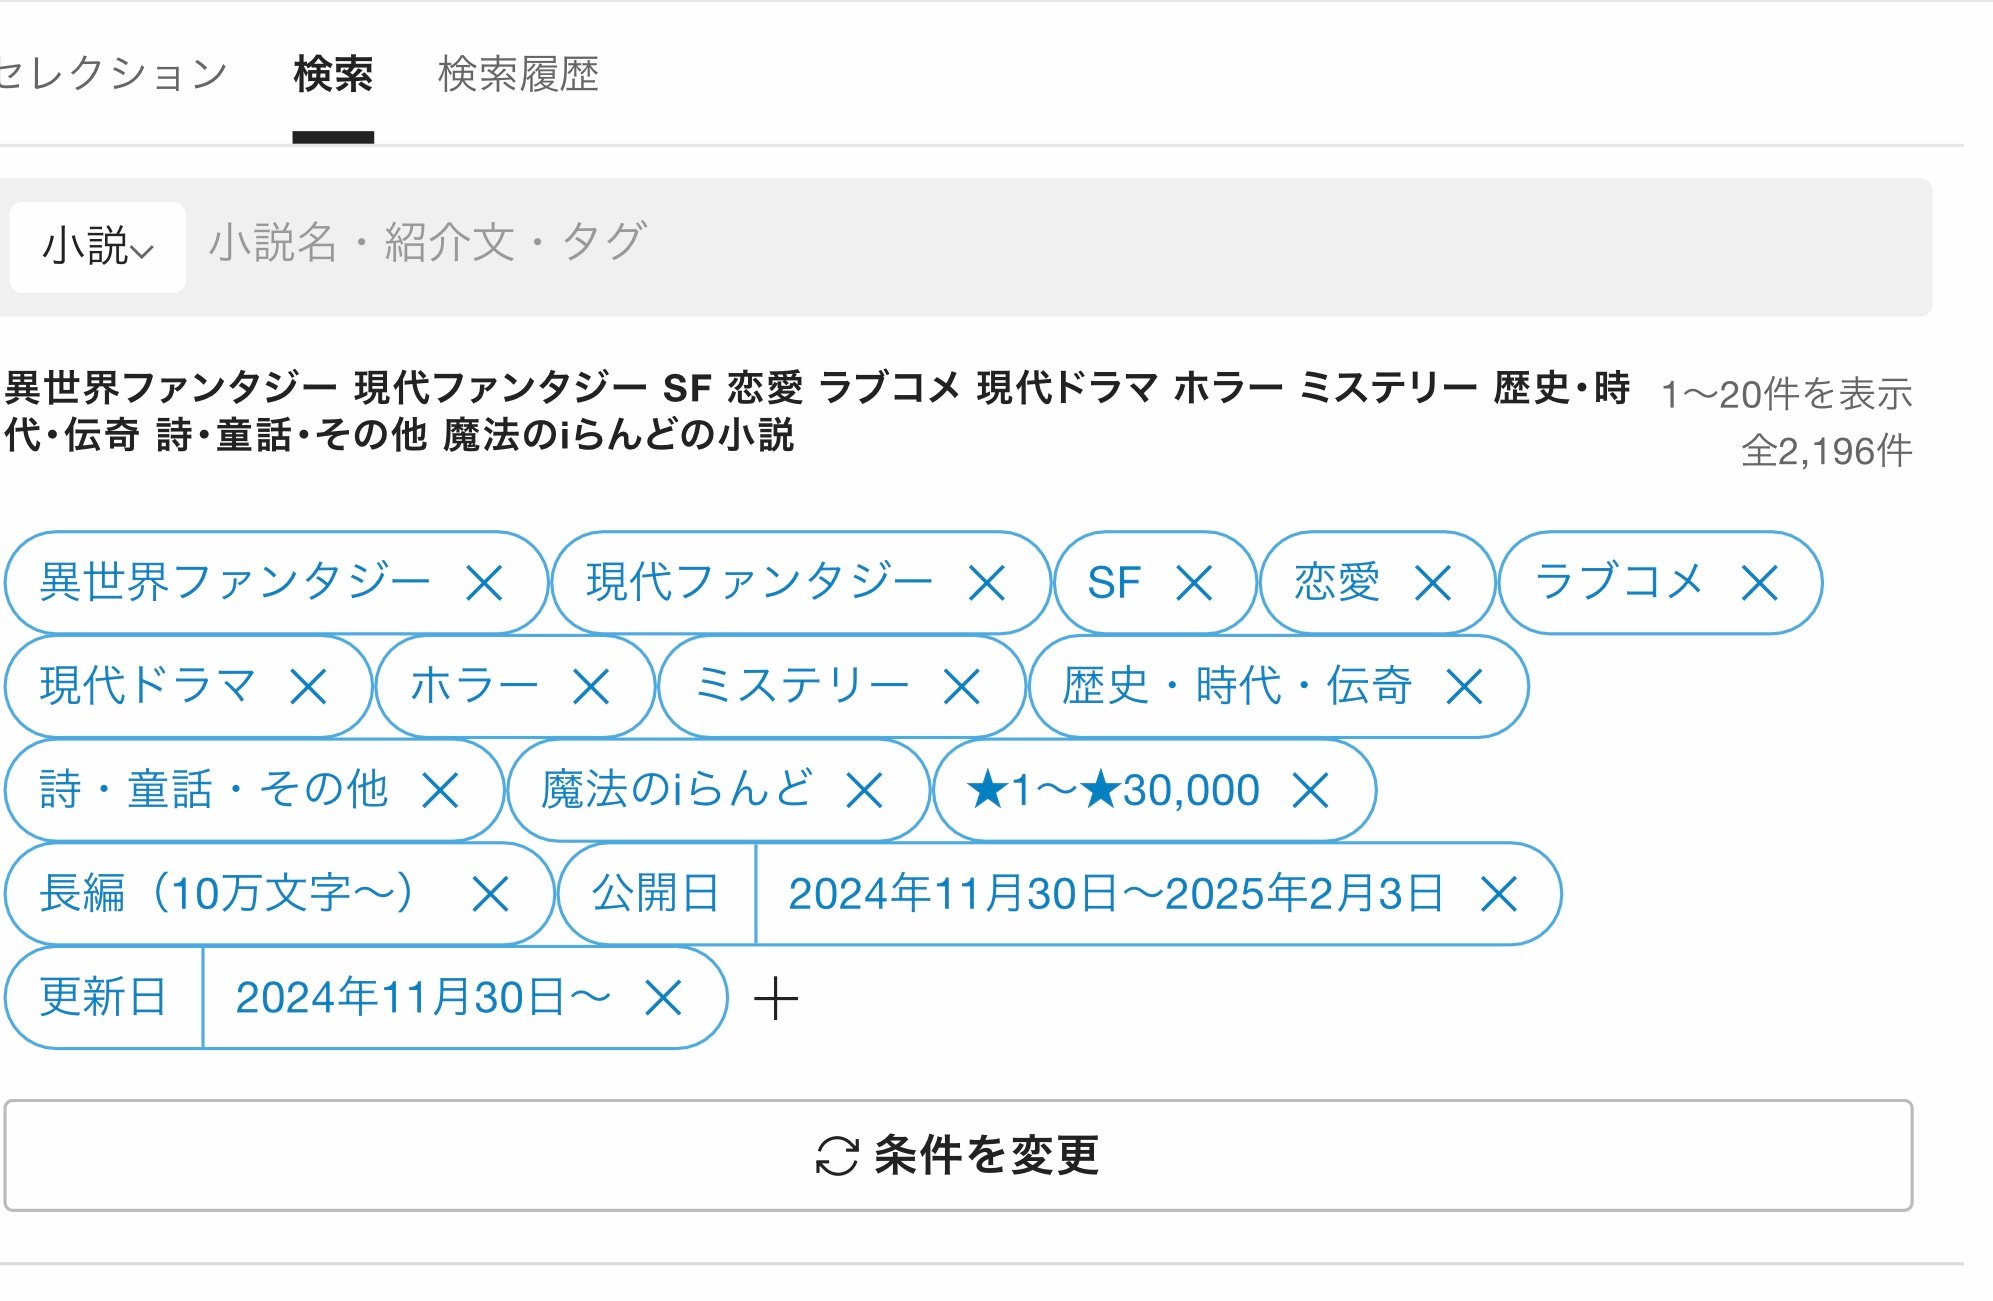This screenshot has height=1301, width=1993.
Task: Clear the ラブコメ filter chip
Action: 1759,583
